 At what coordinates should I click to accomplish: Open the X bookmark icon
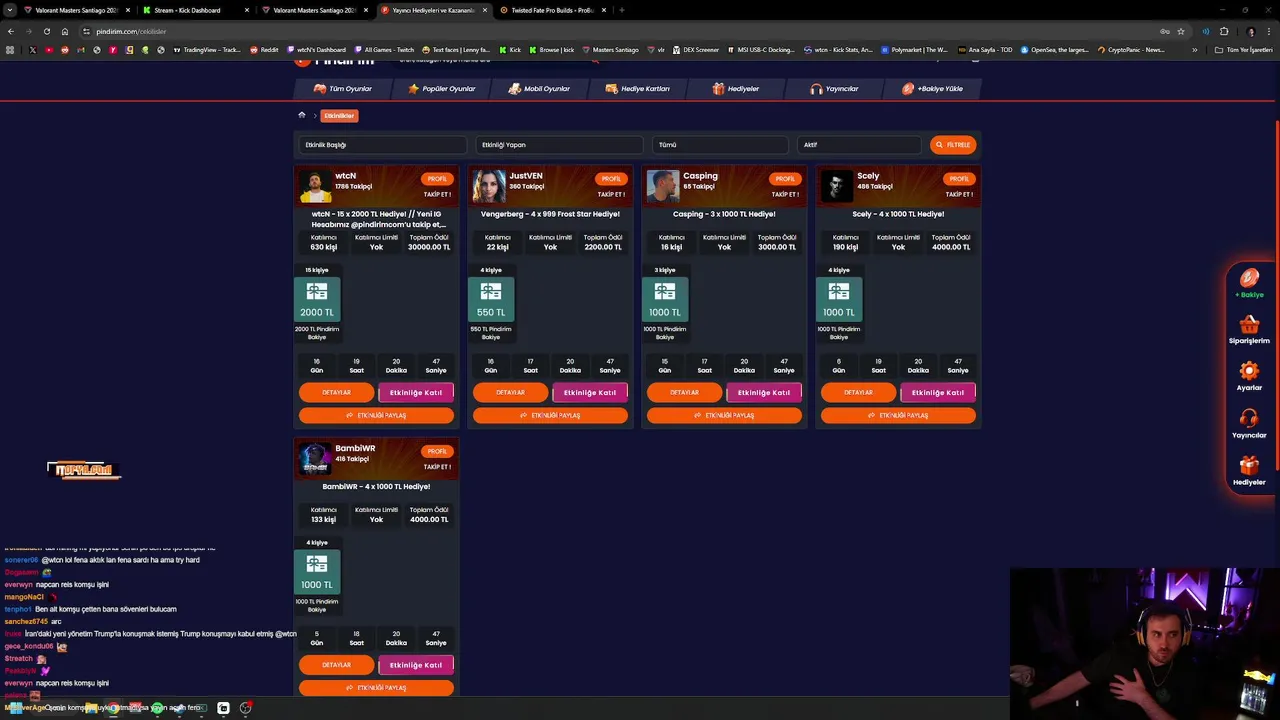pyautogui.click(x=32, y=50)
